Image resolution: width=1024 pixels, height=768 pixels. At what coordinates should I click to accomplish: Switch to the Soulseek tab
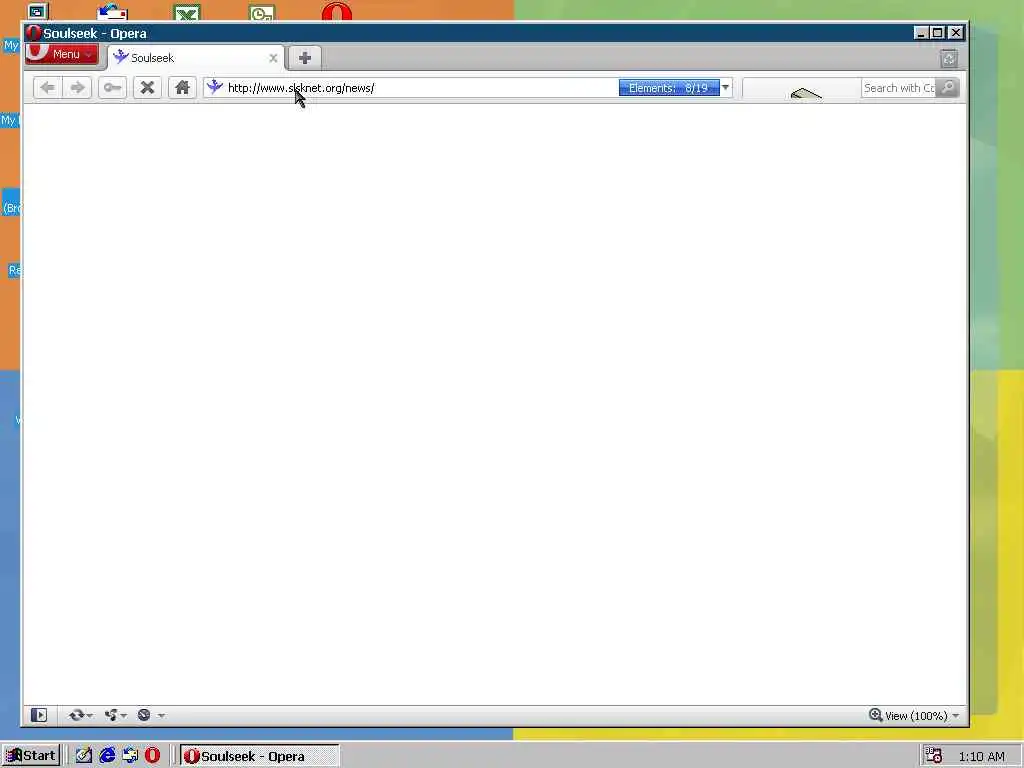click(x=195, y=57)
